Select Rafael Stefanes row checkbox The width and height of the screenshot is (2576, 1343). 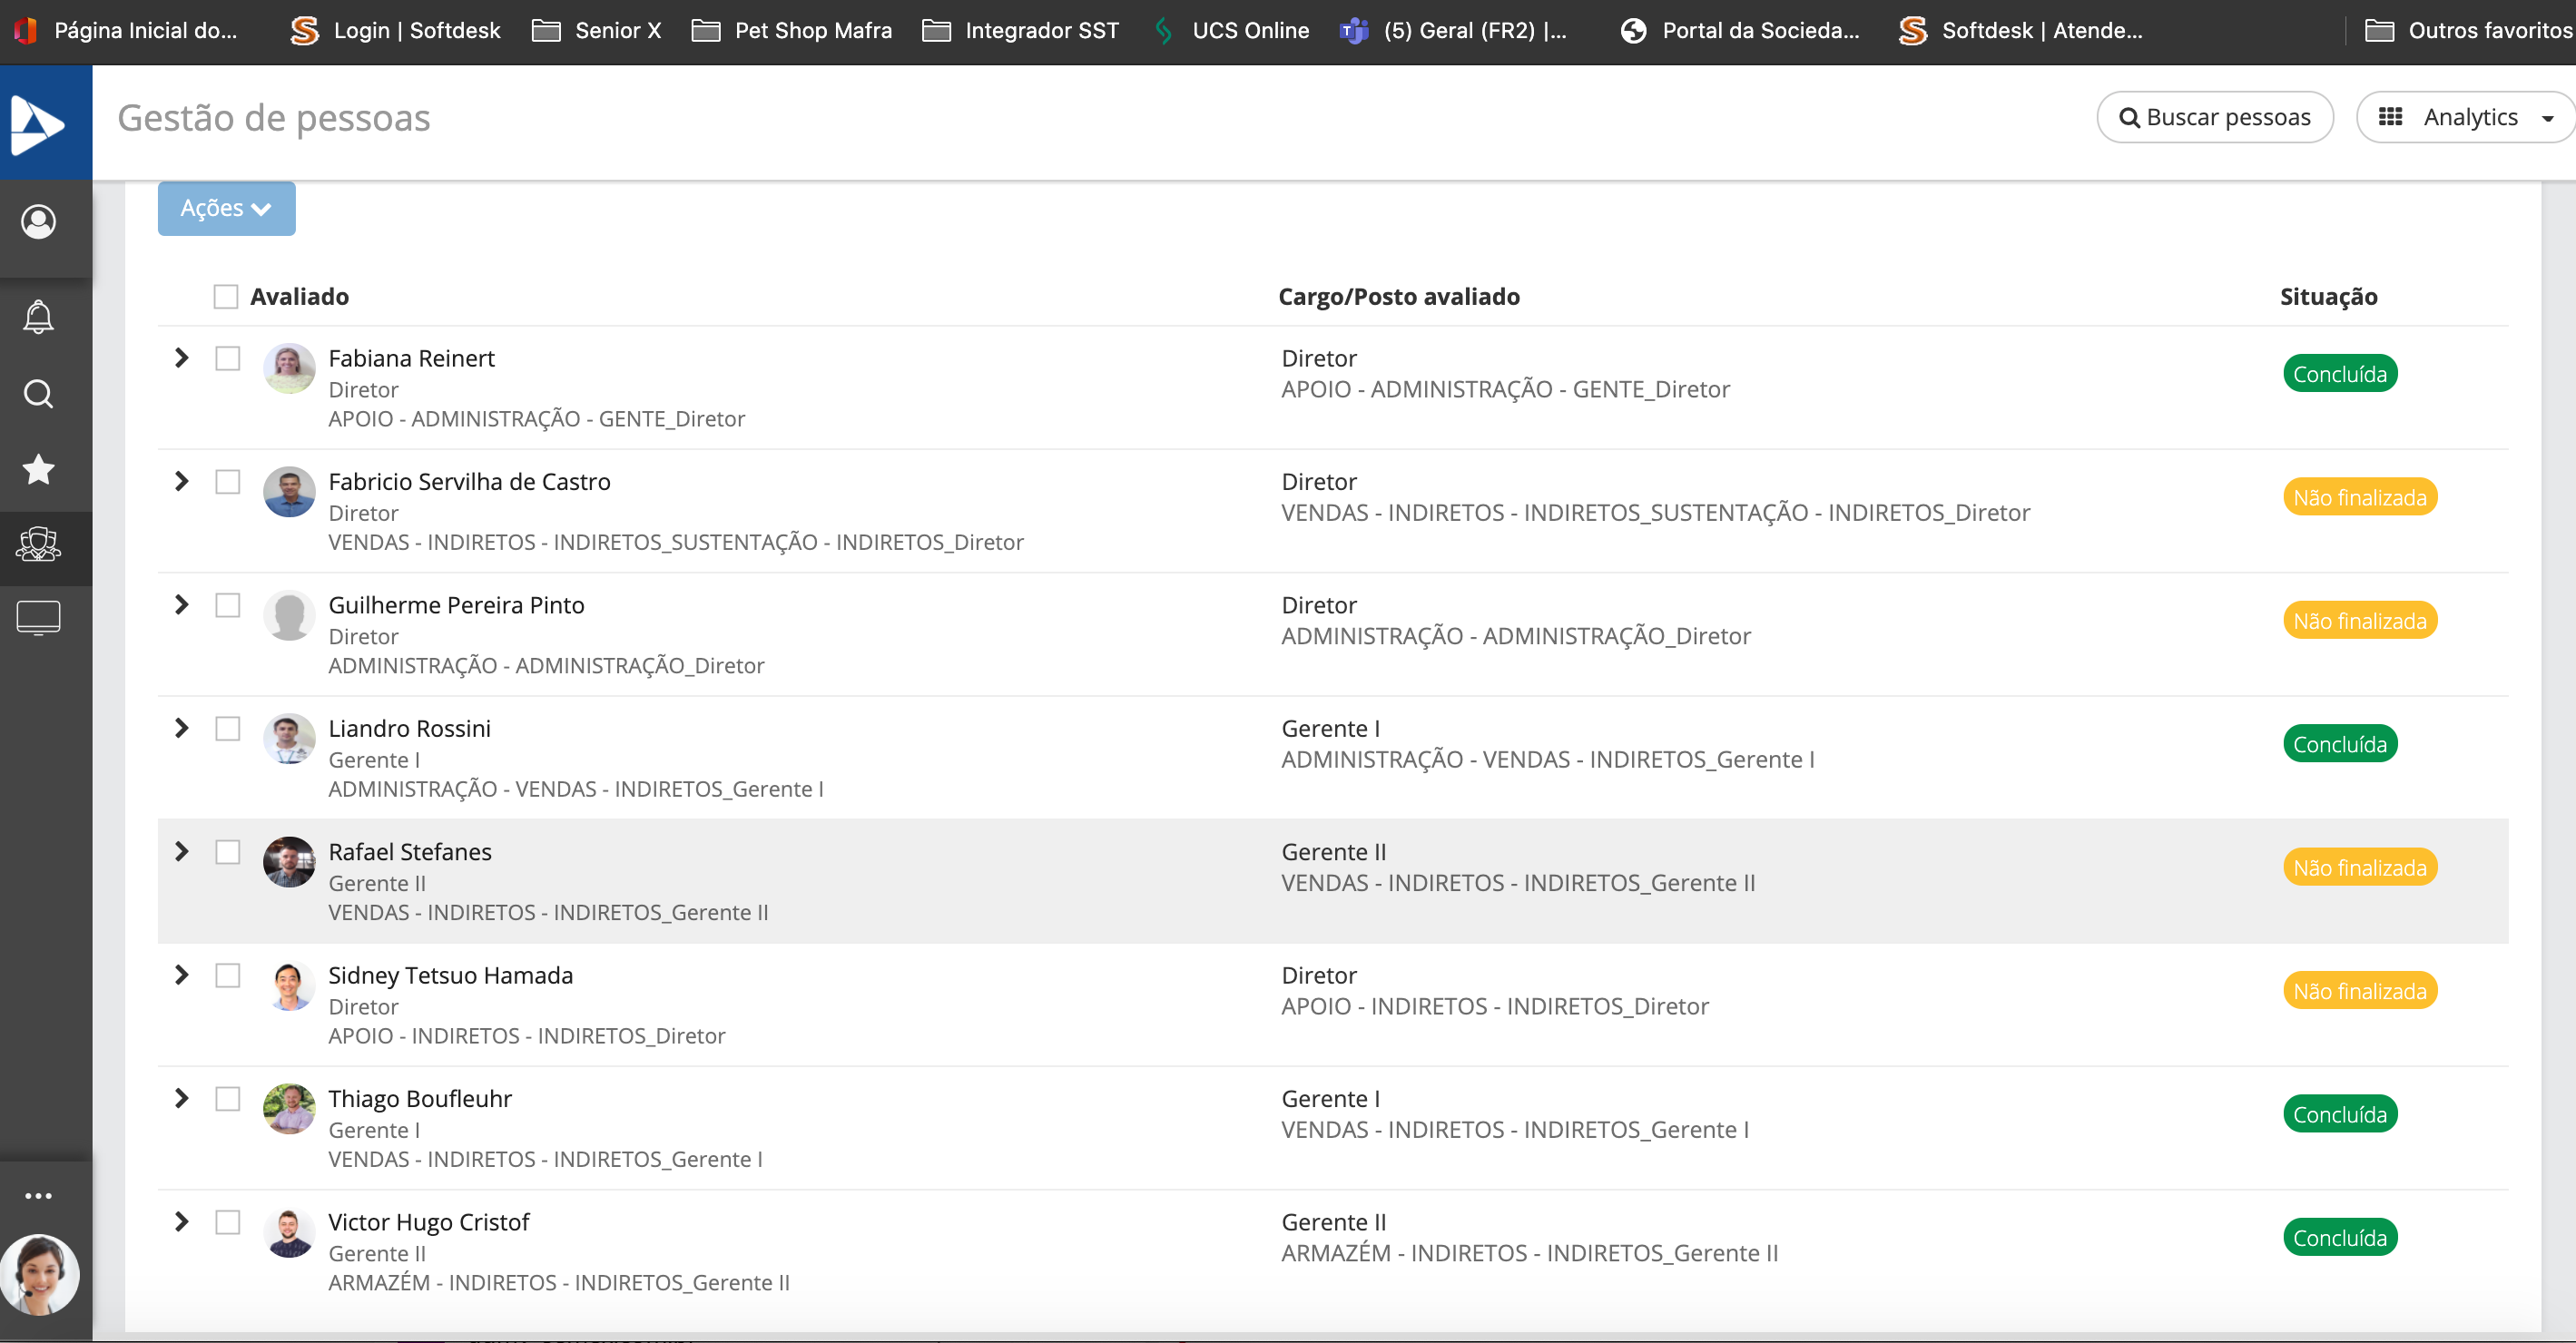[x=228, y=852]
